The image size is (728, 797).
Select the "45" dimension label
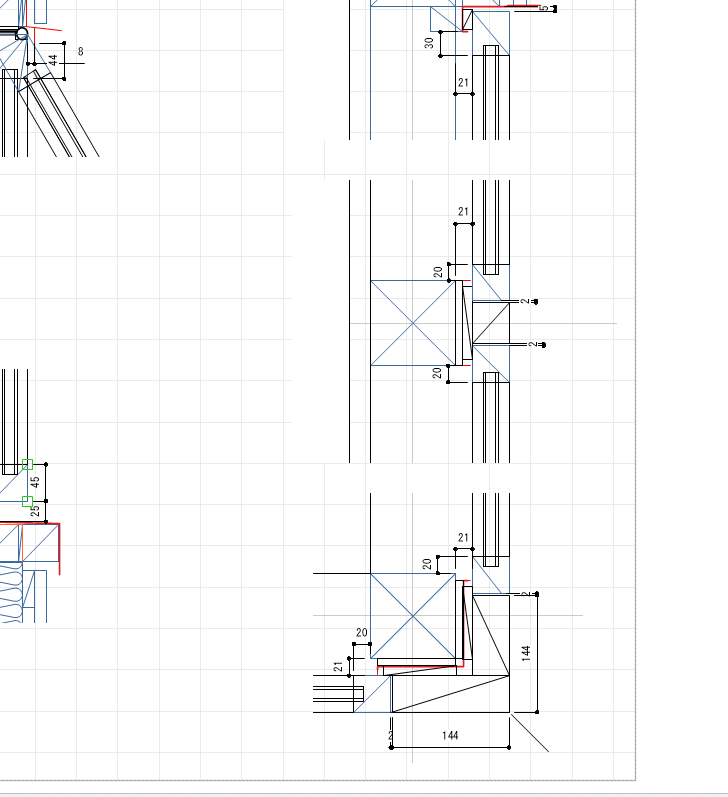[35, 482]
